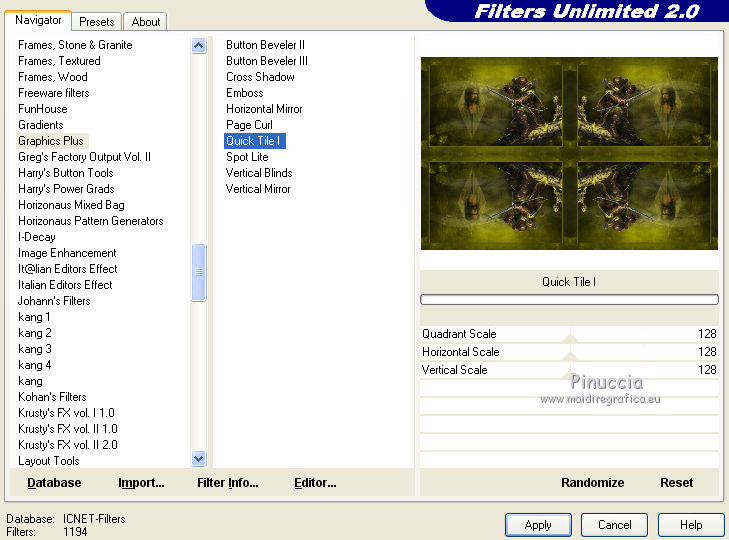The image size is (729, 540).
Task: Select Kohan's Filters category
Action: (52, 397)
